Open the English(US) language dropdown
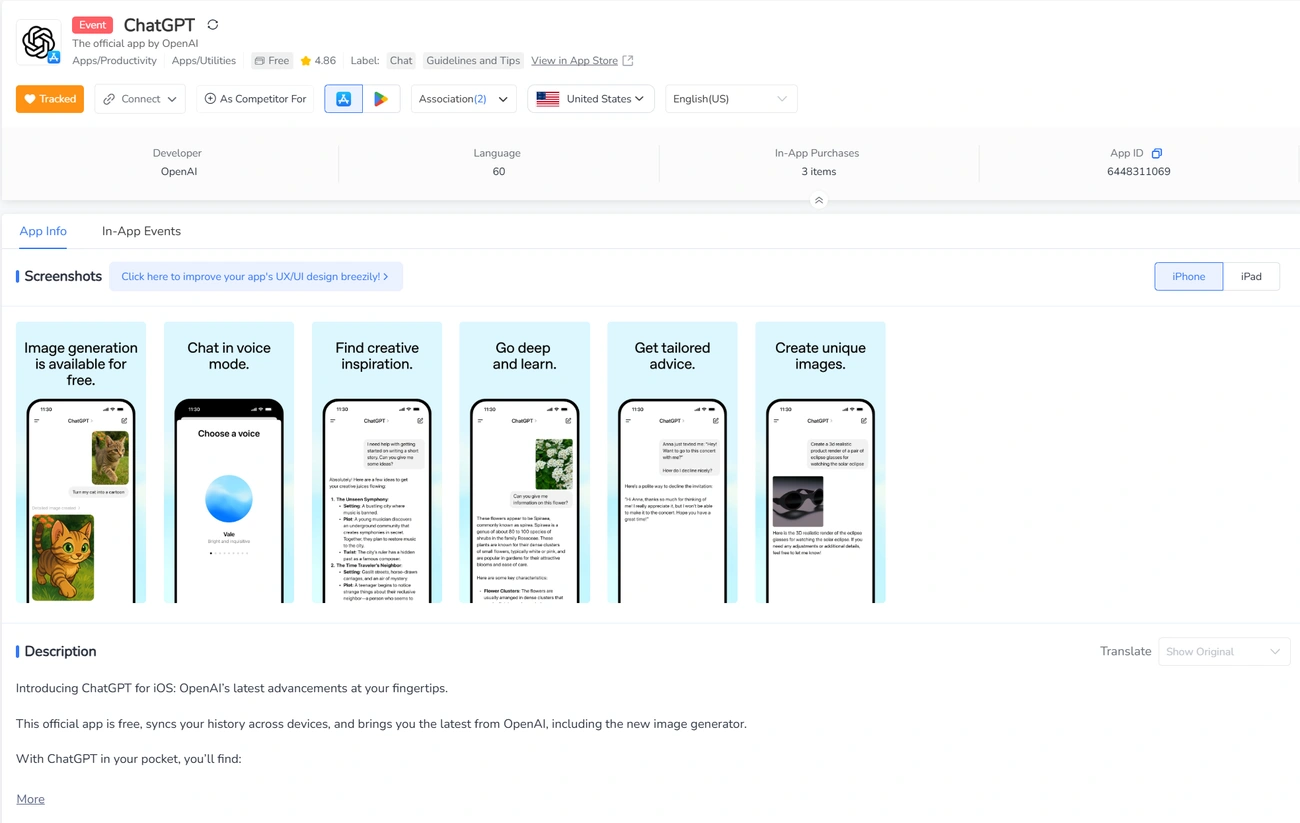This screenshot has height=823, width=1300. tap(730, 99)
